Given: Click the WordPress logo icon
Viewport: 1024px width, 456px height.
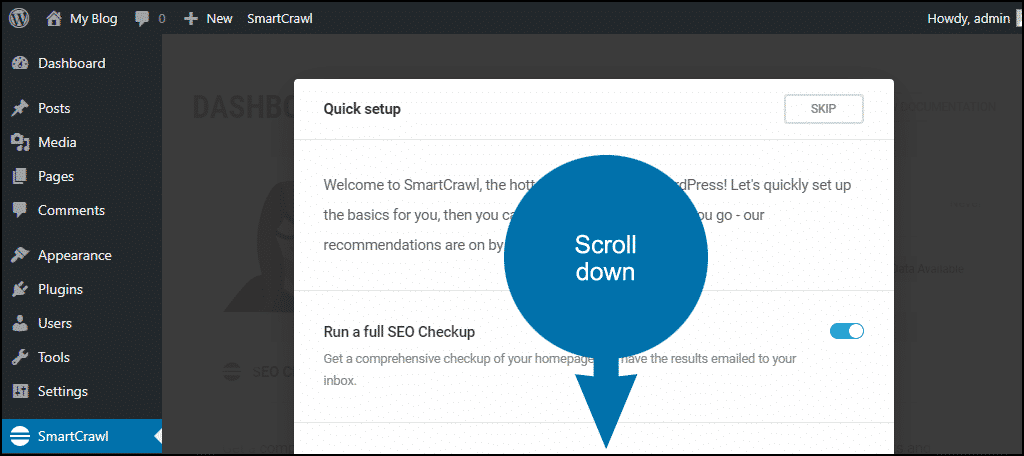Looking at the screenshot, I should tap(18, 18).
